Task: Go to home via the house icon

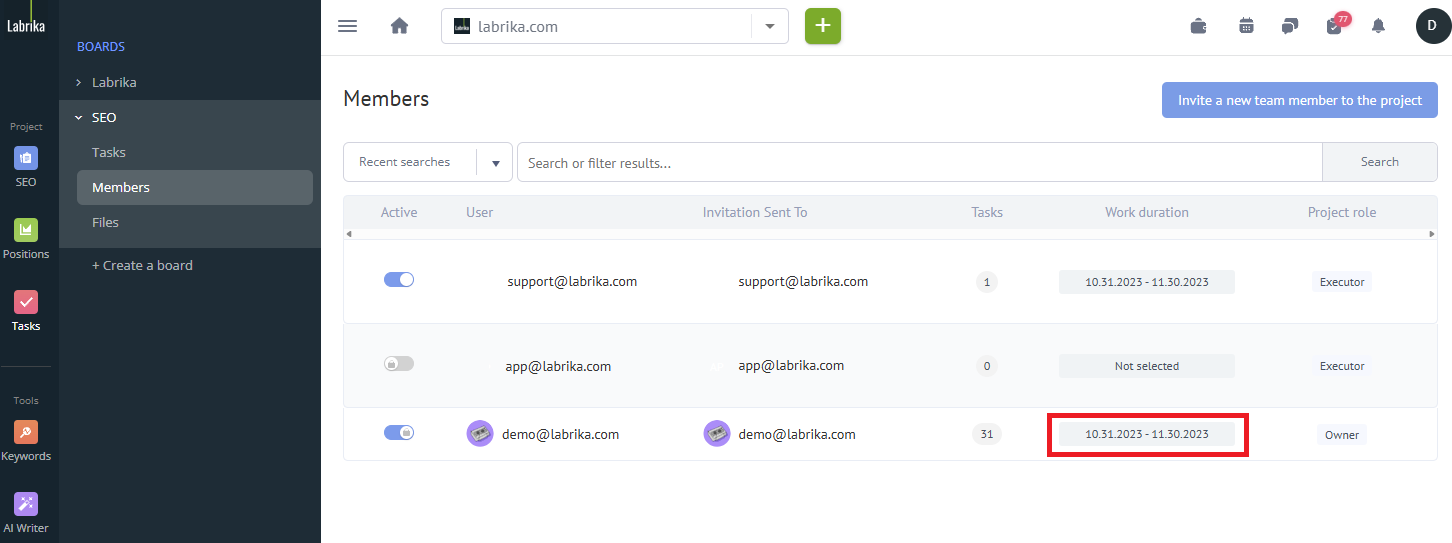Action: 399,26
